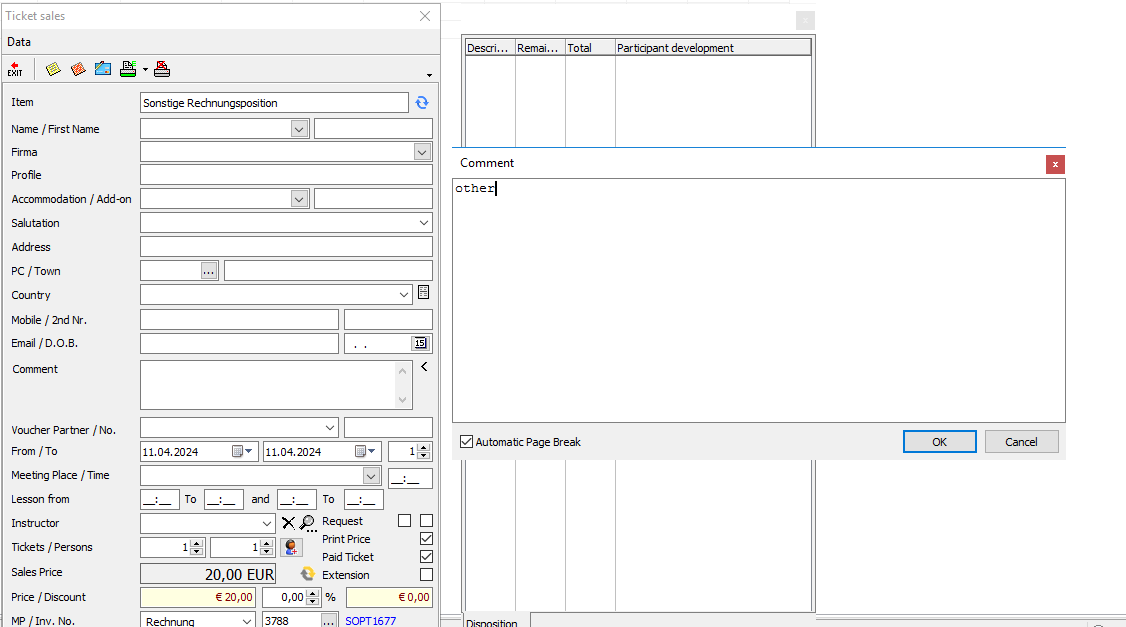Click the toolbar overflow arrow in Ticket sales

point(429,75)
